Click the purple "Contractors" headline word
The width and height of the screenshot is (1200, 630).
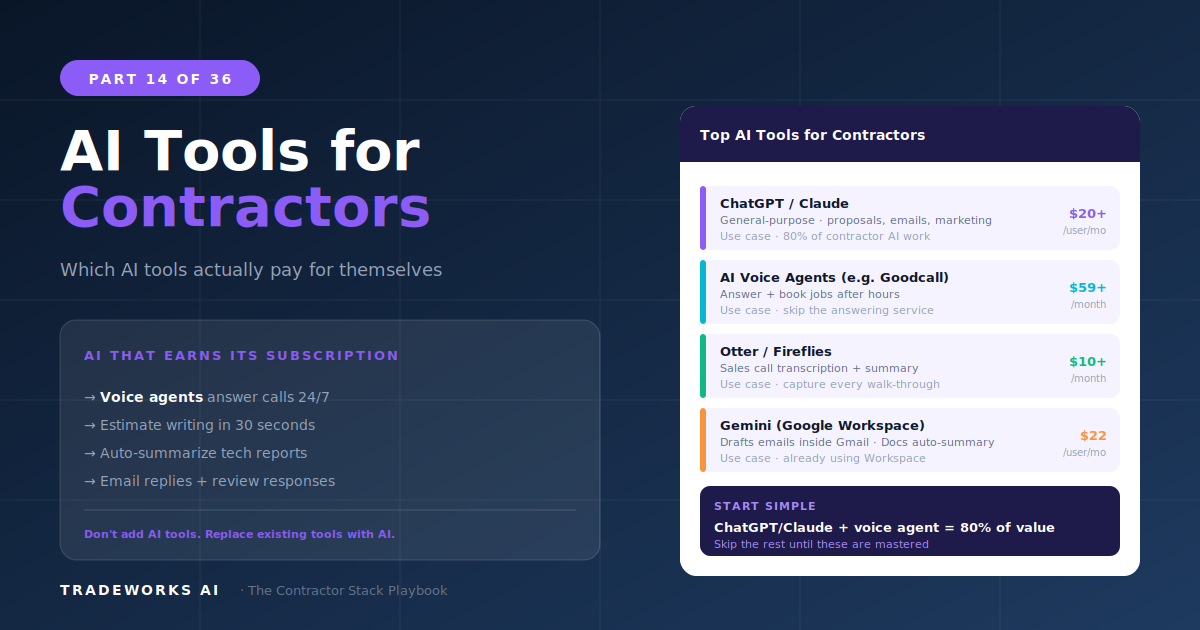(x=245, y=208)
